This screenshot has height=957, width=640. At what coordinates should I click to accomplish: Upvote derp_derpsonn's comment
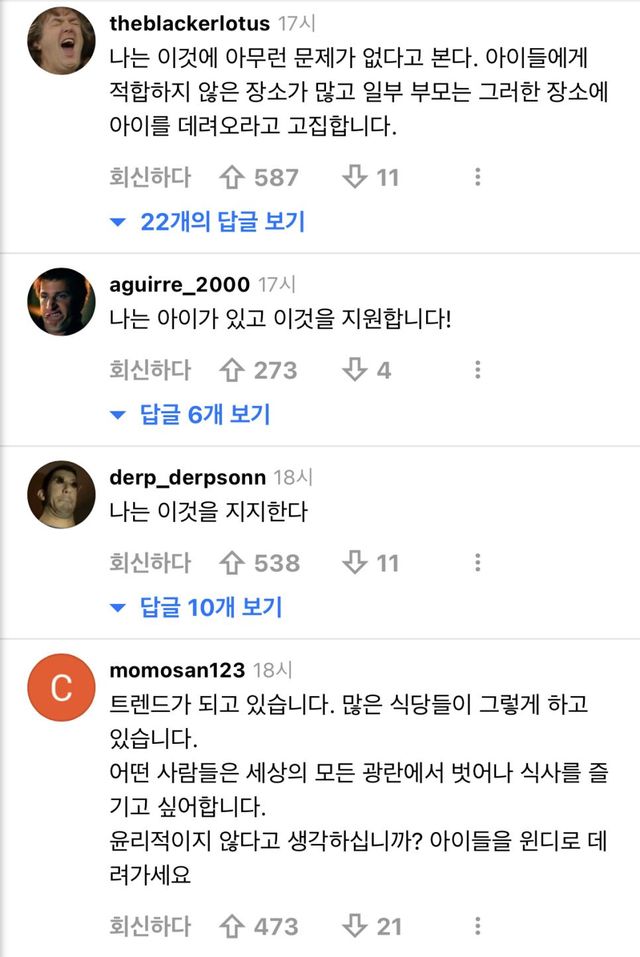[233, 563]
